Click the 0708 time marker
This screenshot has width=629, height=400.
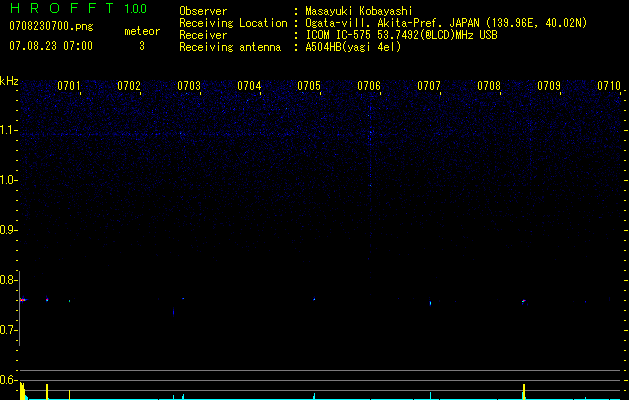pos(489,86)
